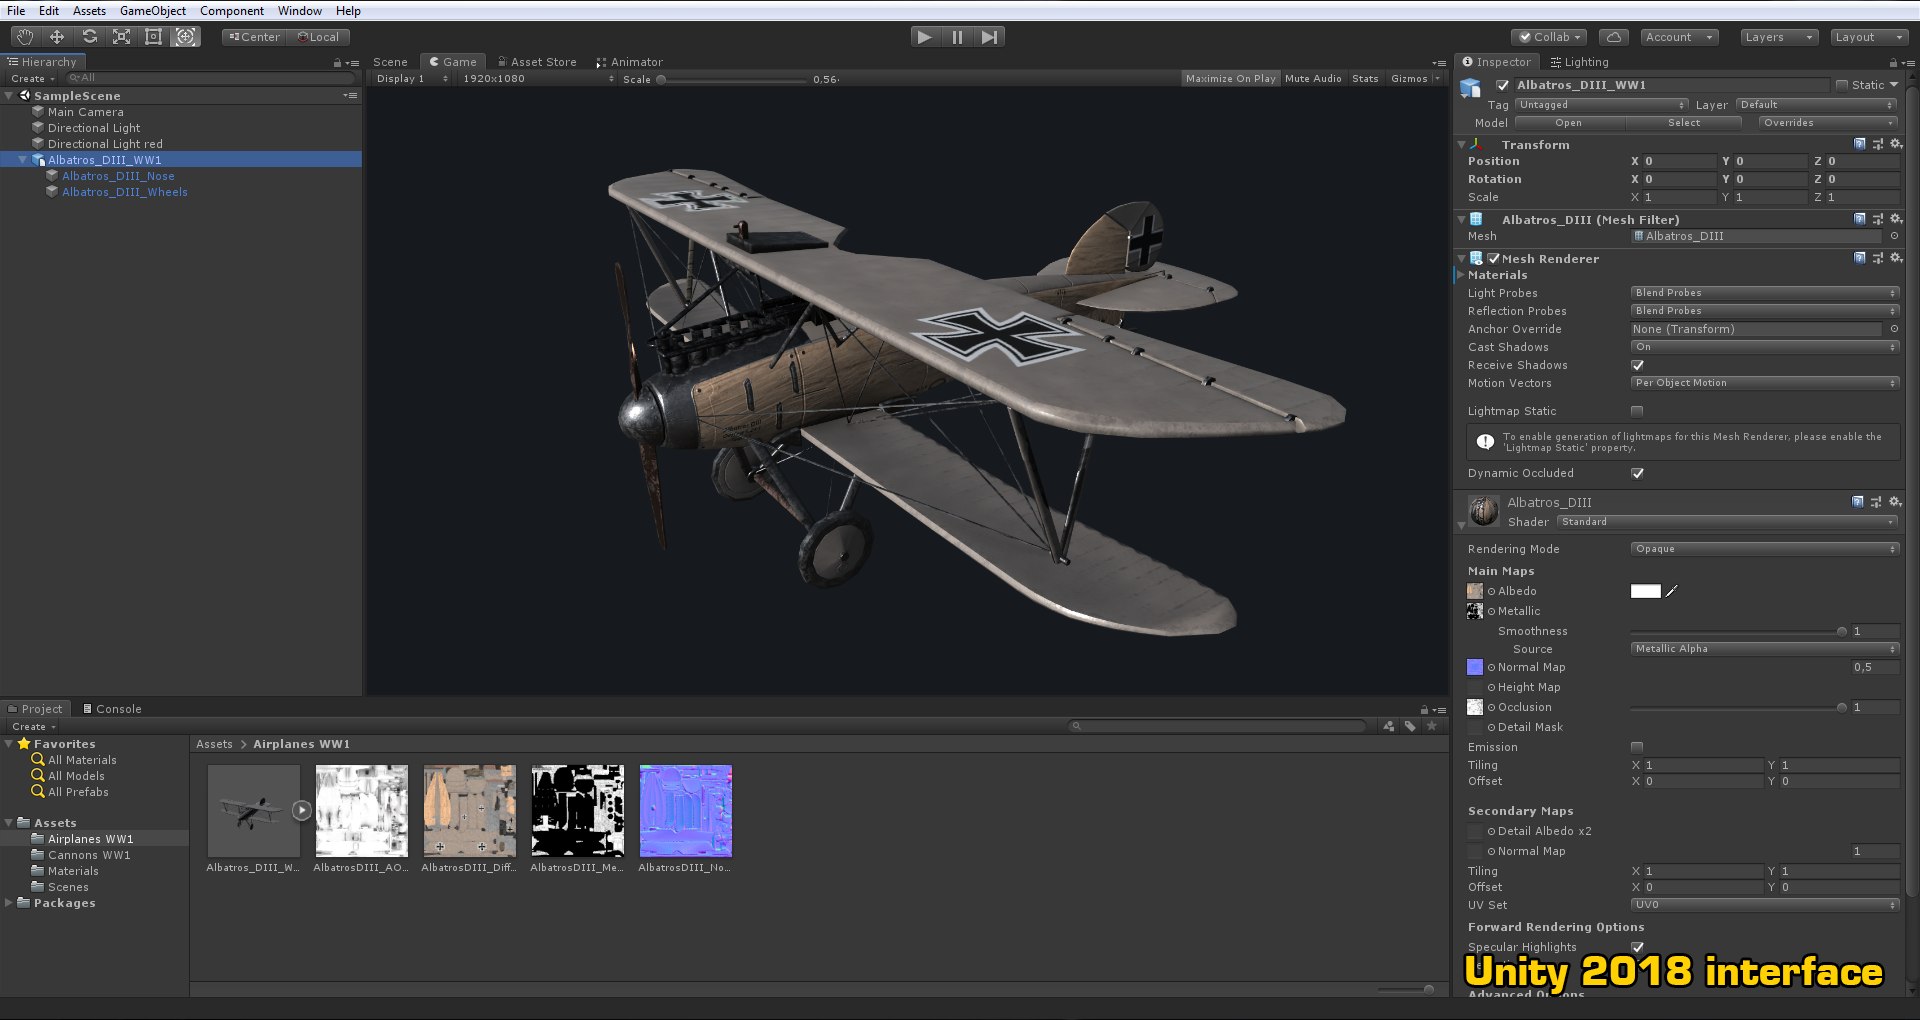Click the Play button

tap(925, 37)
